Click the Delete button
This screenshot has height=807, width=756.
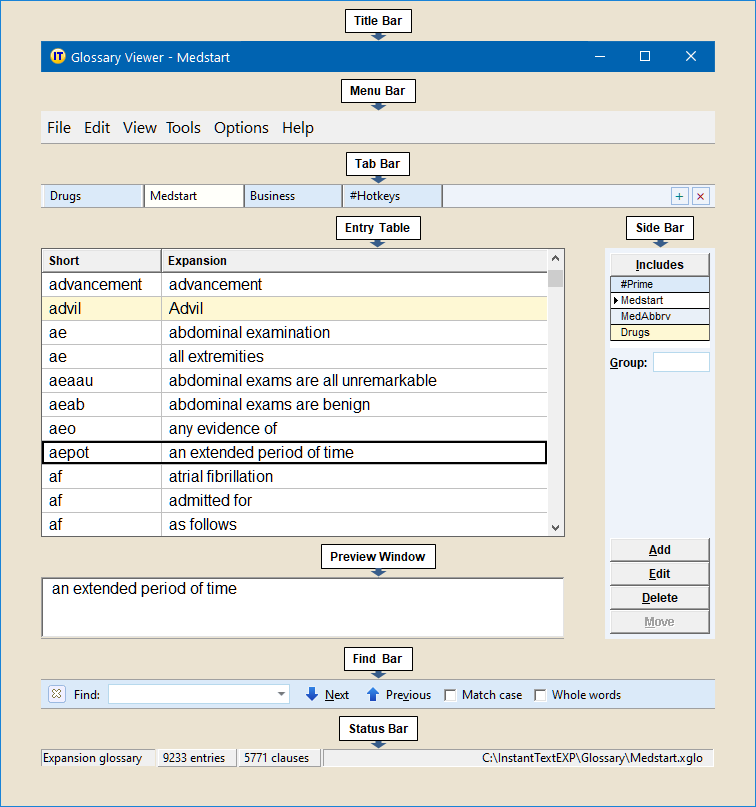(659, 598)
